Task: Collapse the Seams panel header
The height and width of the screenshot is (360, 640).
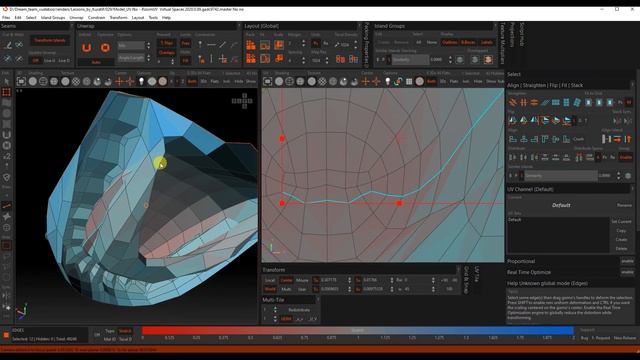Action: tap(72, 26)
